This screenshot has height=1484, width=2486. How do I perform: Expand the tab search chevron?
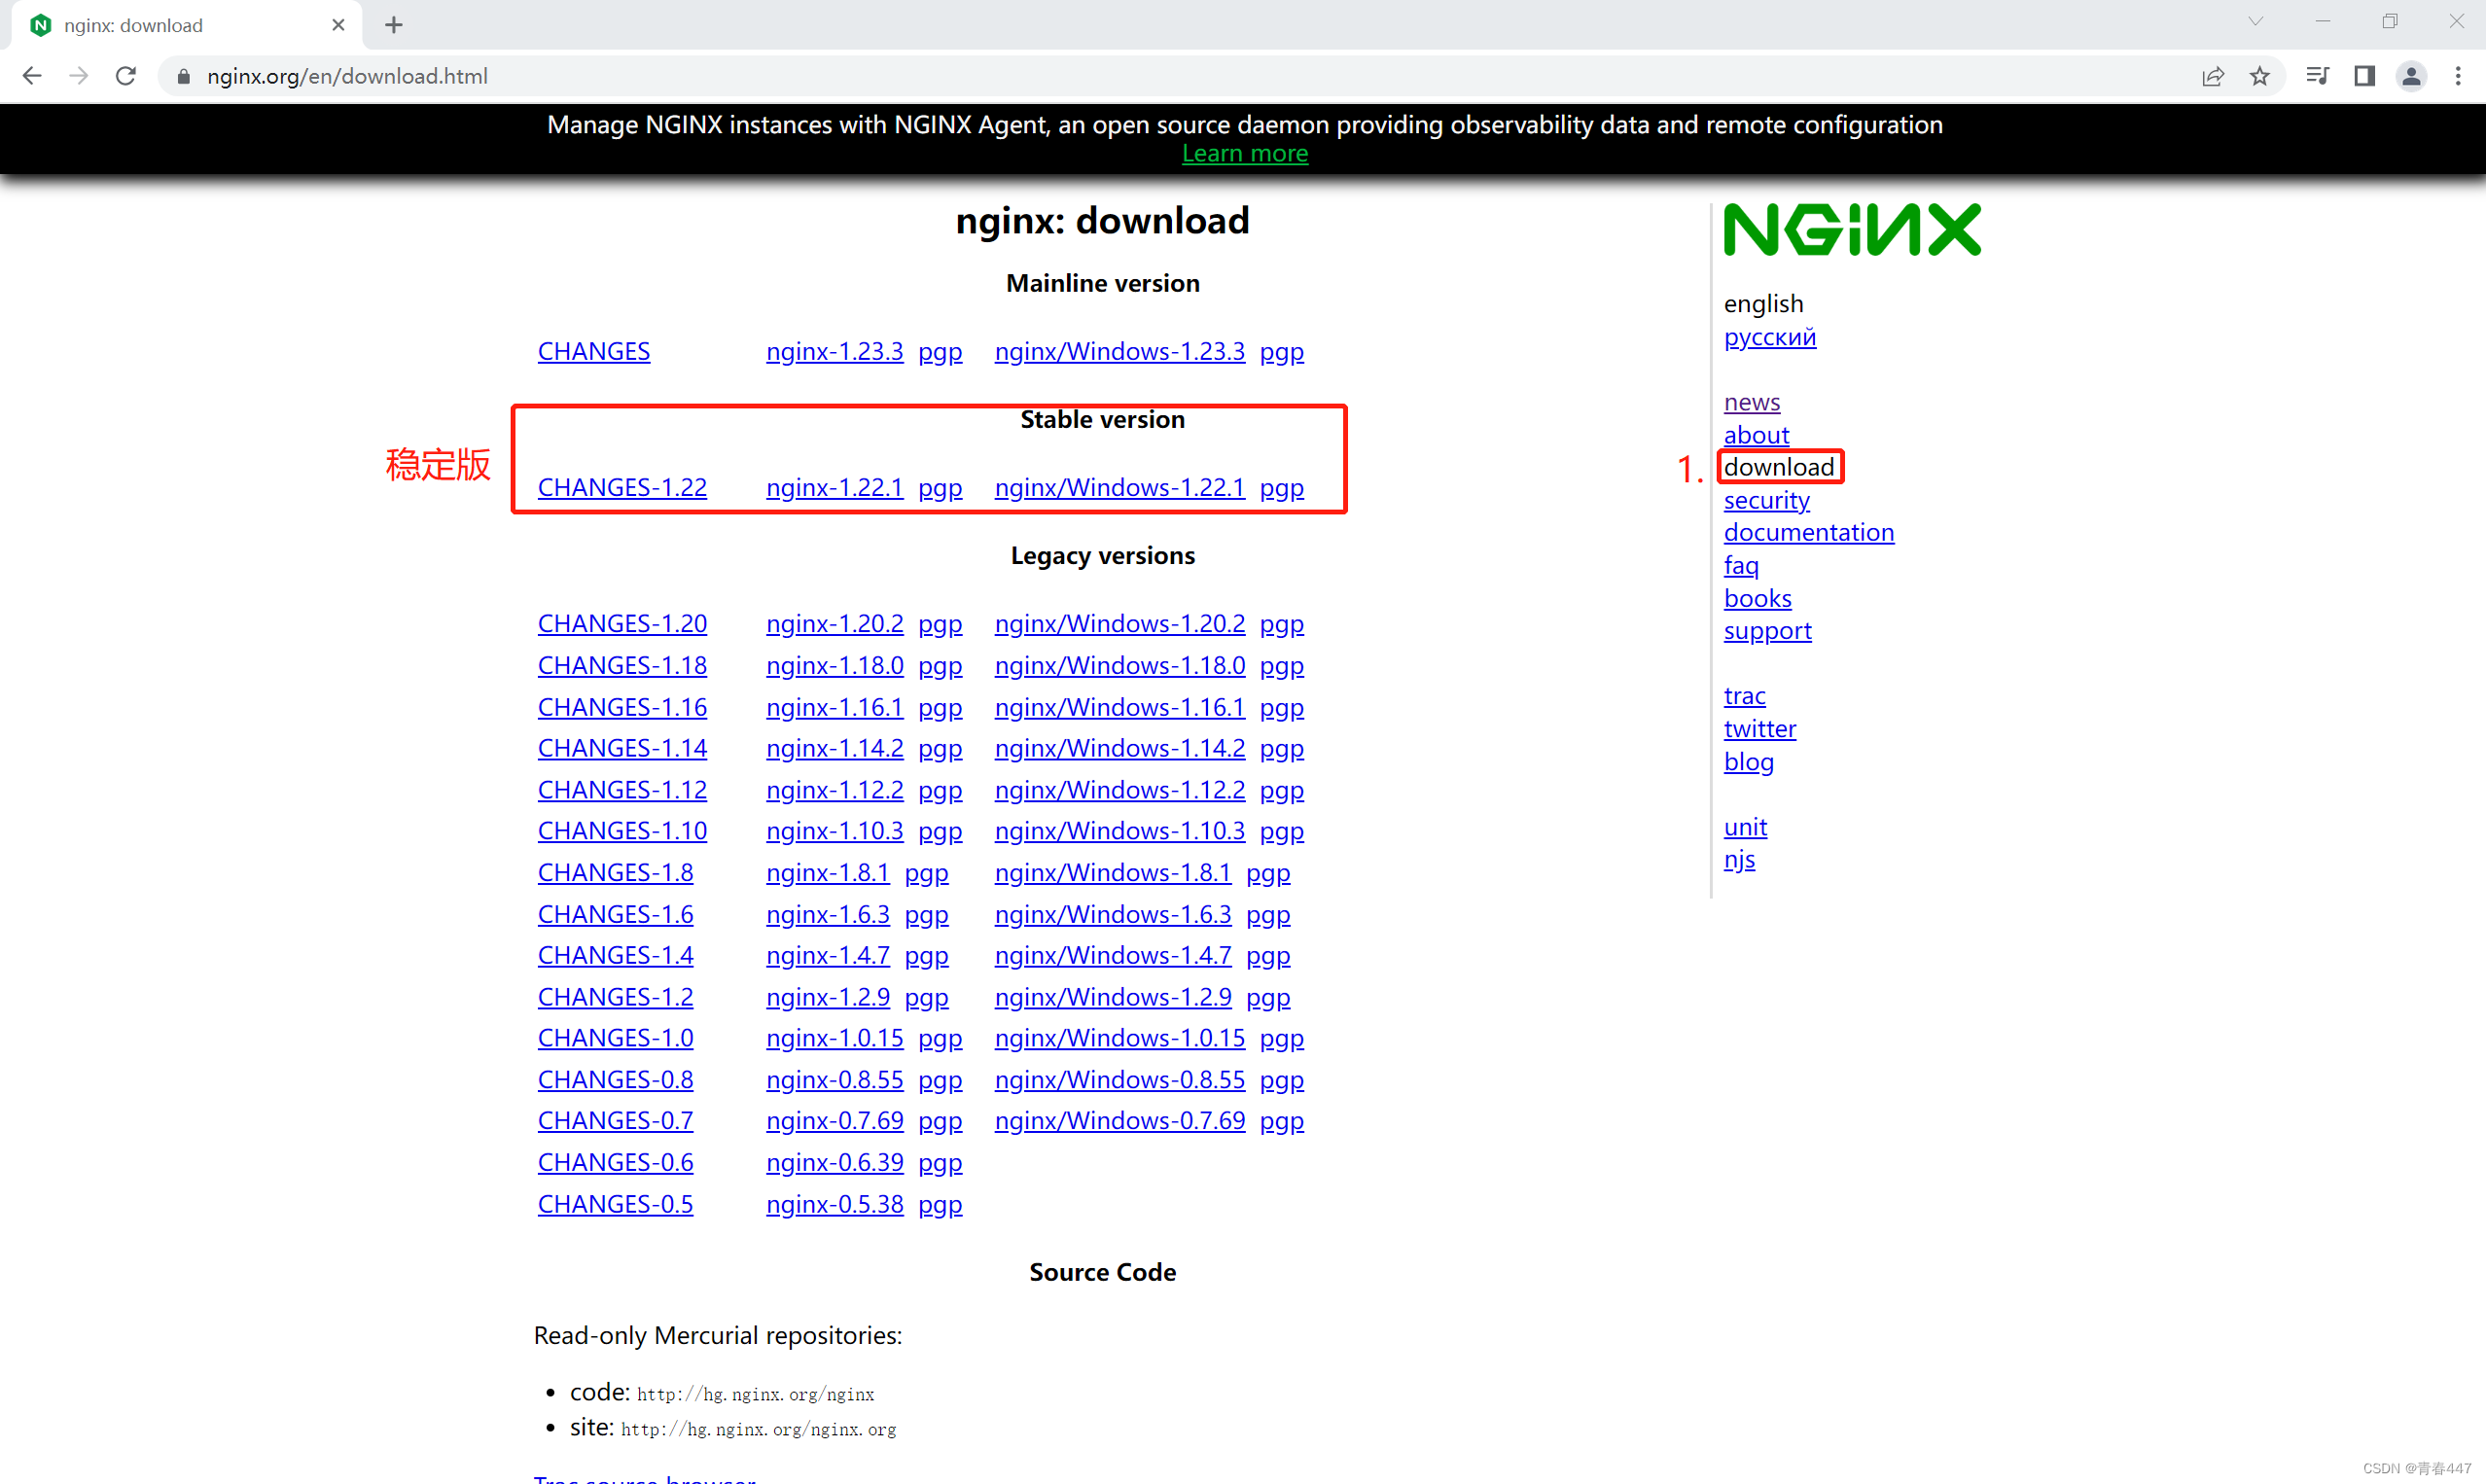(2255, 21)
